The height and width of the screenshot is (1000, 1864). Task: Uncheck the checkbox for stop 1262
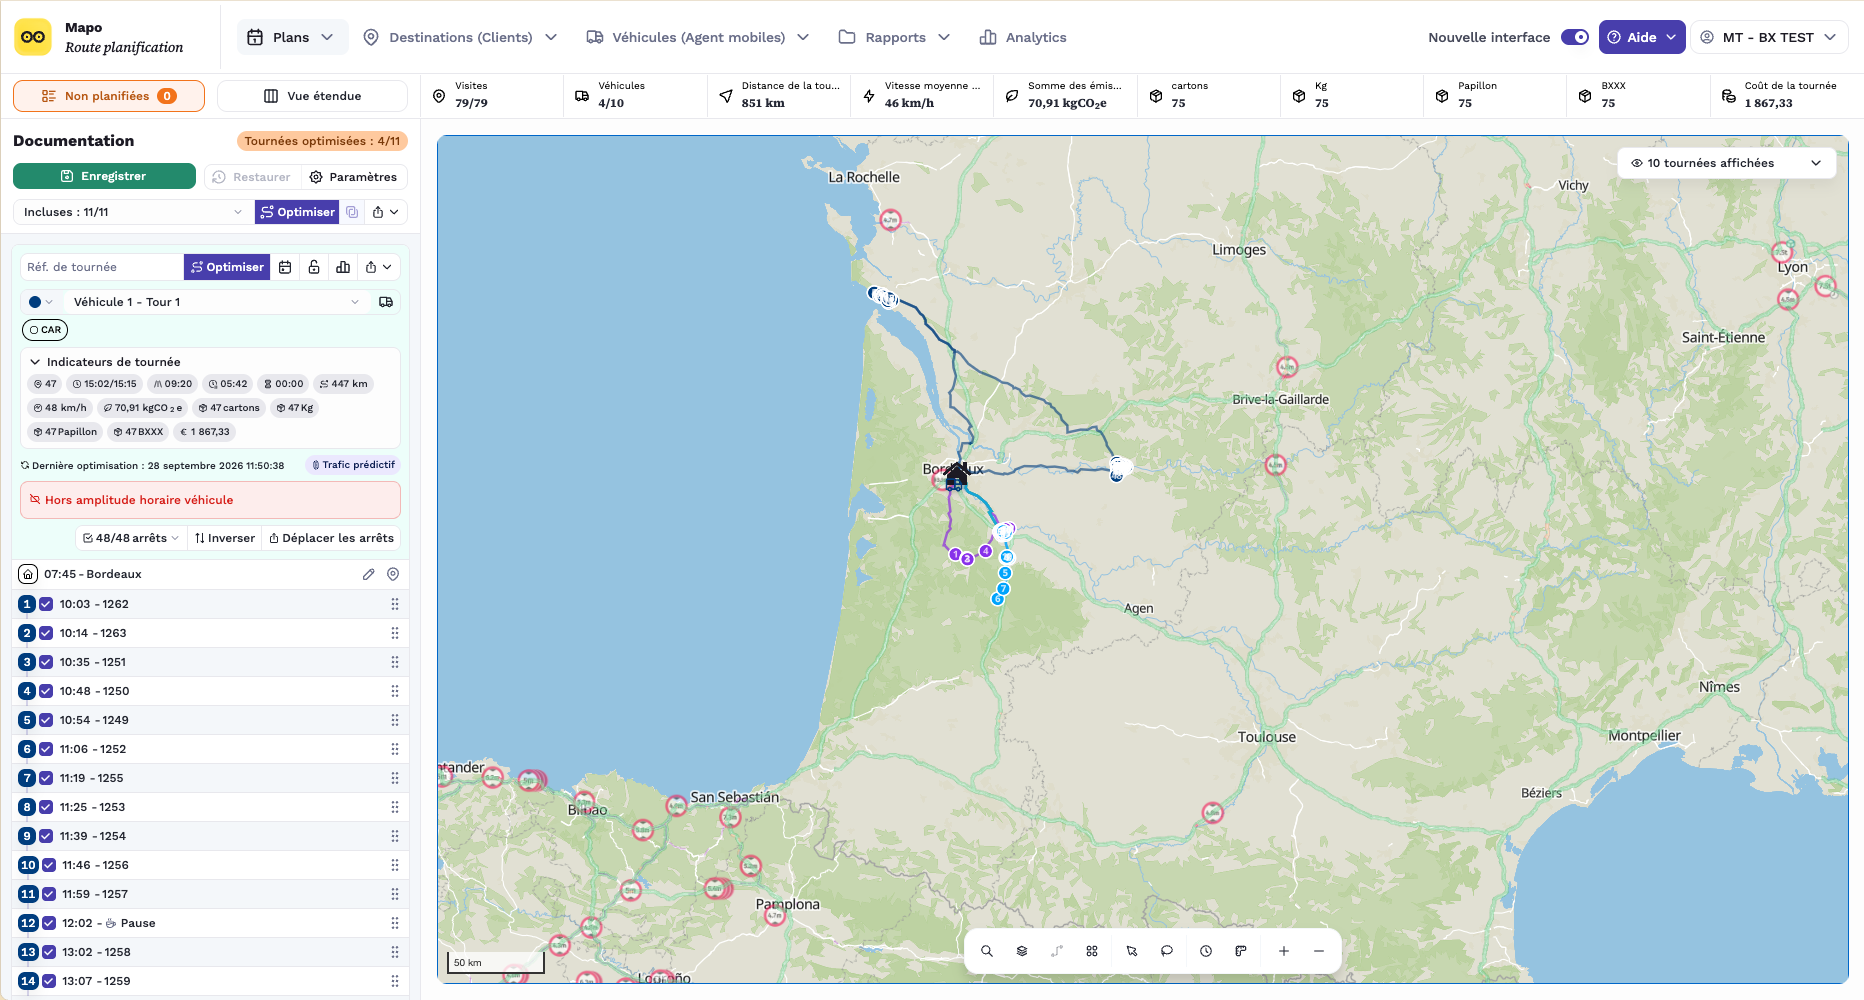[46, 604]
